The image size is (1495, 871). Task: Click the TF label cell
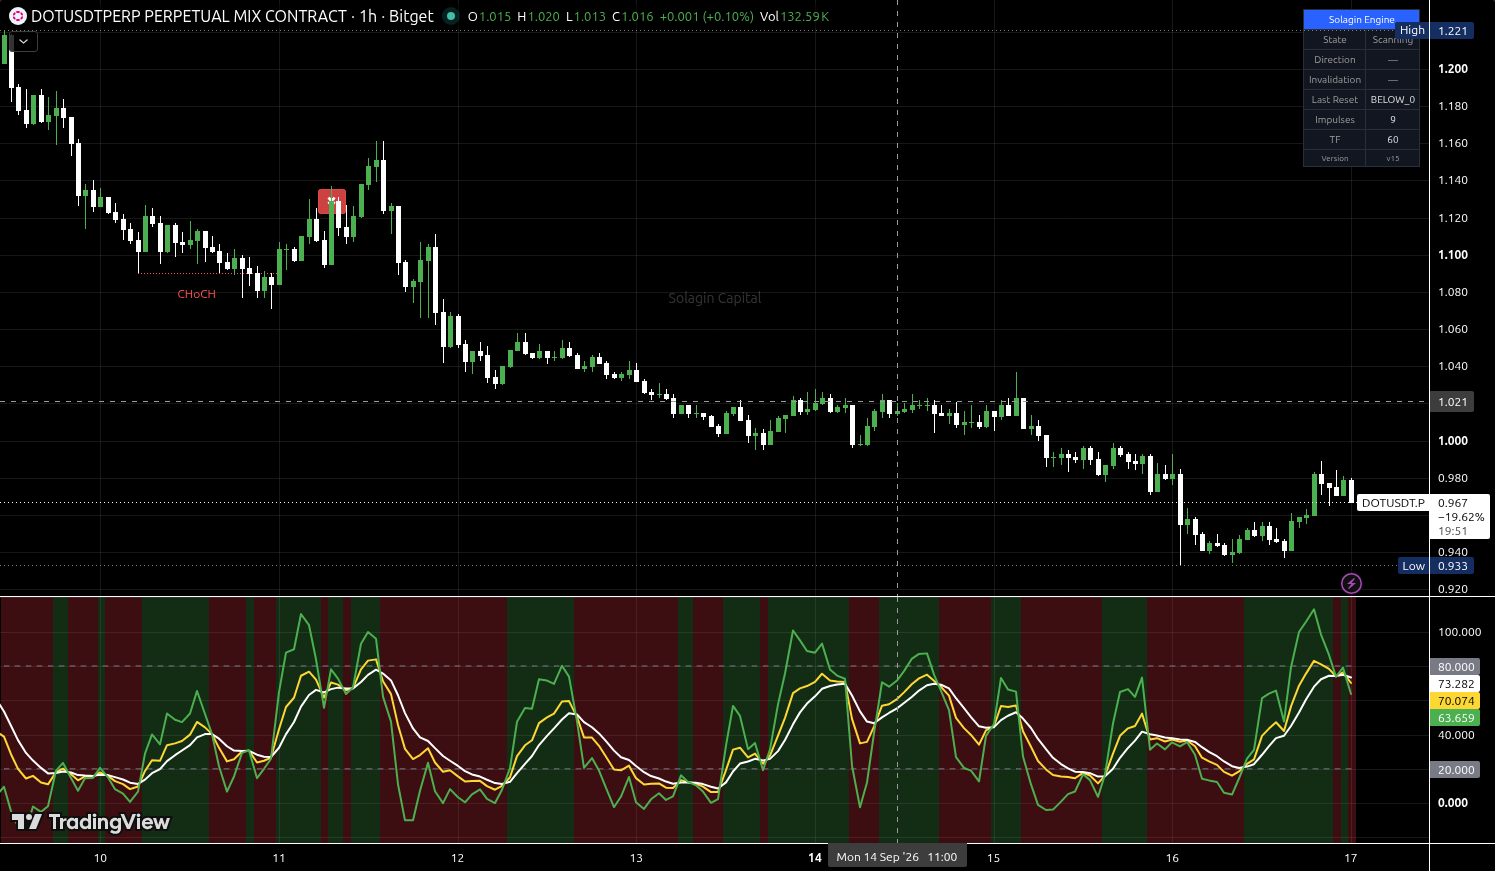[x=1334, y=140]
